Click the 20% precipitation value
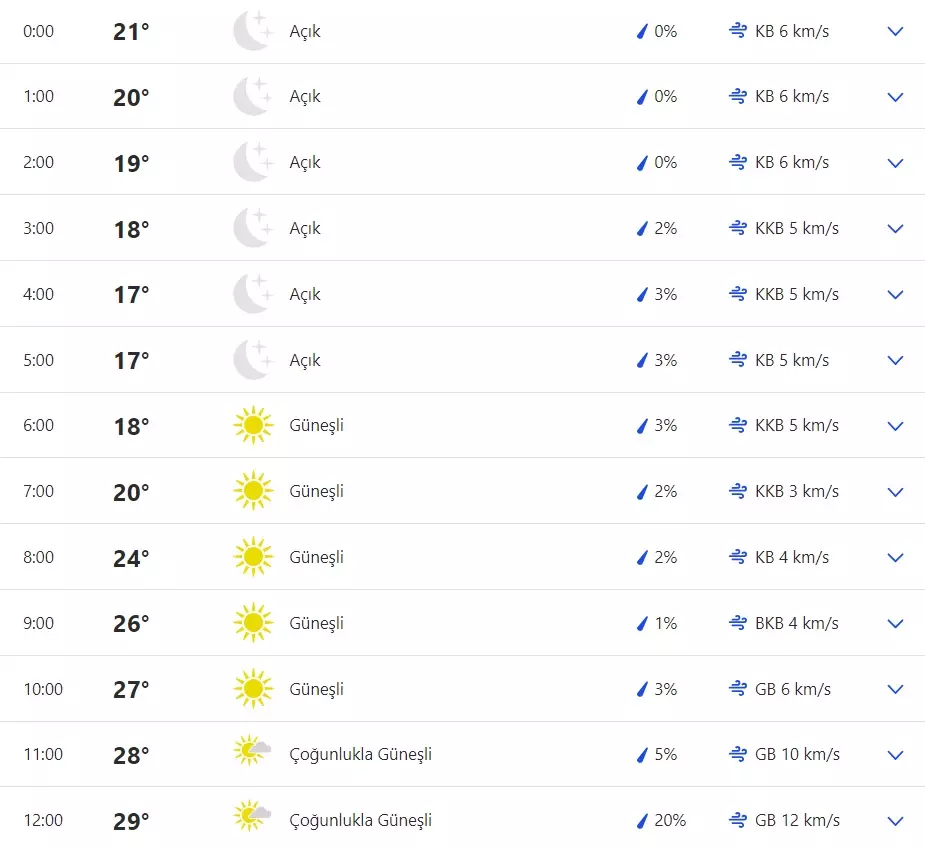 (x=670, y=821)
